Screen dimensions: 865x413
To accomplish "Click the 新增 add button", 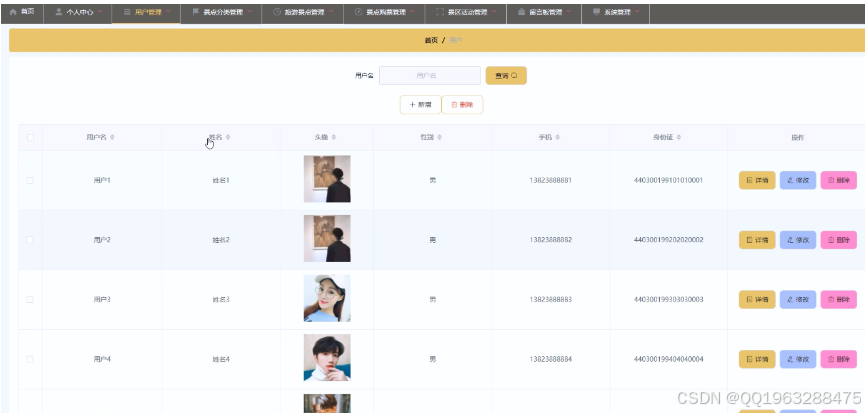I will [420, 105].
